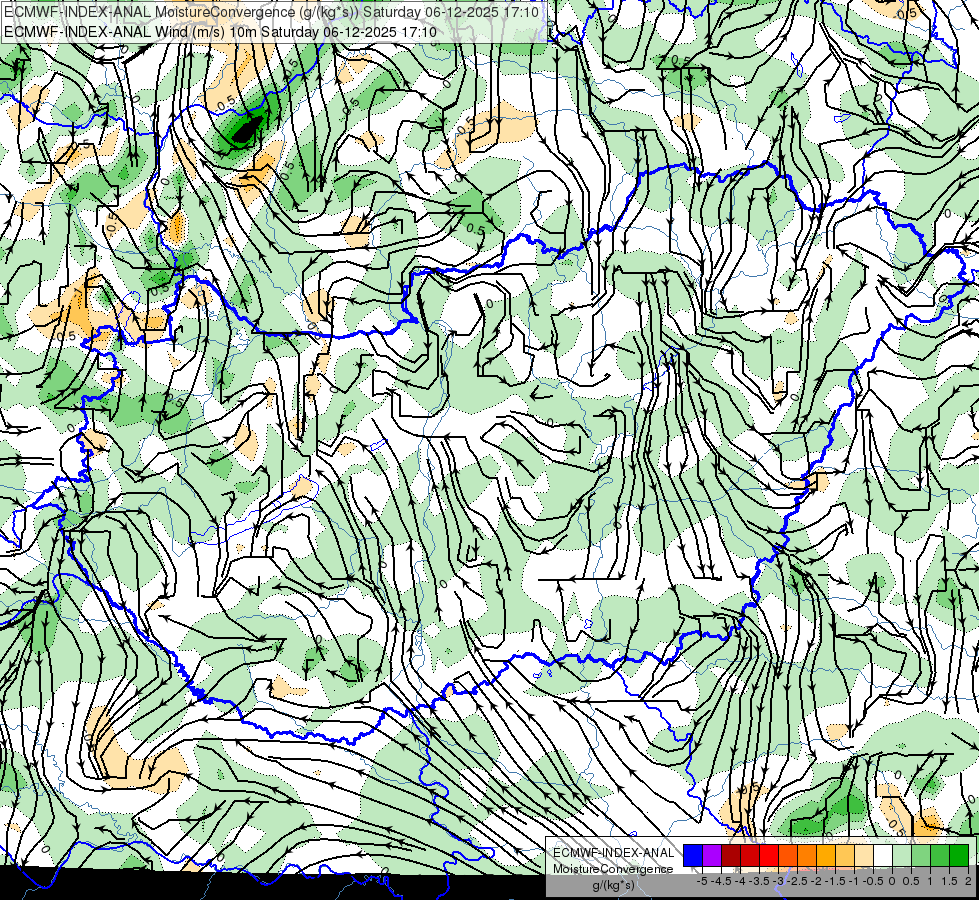Image resolution: width=979 pixels, height=900 pixels.
Task: Click the '-1.5' legend tick label
Action: coord(835,881)
